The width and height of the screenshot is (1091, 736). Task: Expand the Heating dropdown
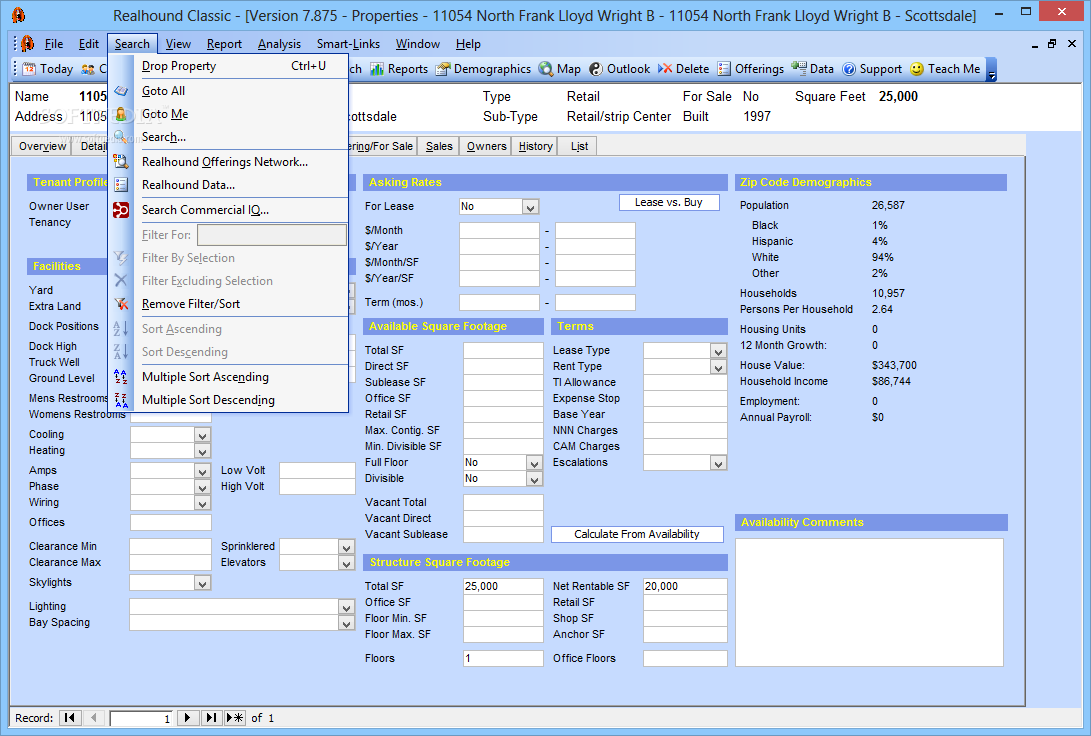tap(202, 451)
